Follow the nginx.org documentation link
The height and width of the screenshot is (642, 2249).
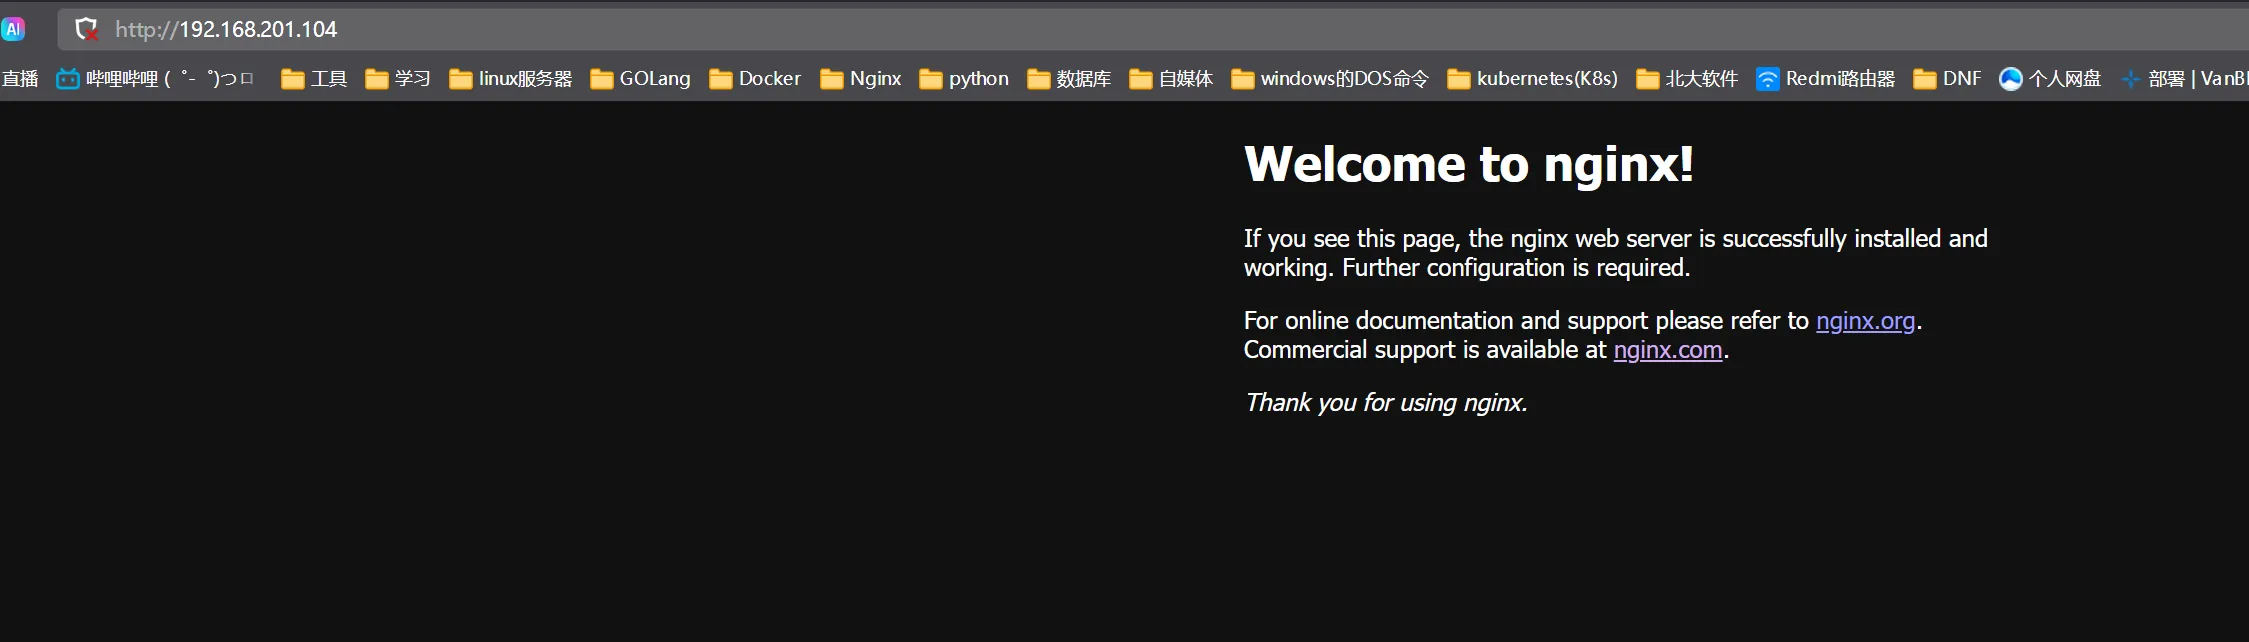click(x=1865, y=321)
